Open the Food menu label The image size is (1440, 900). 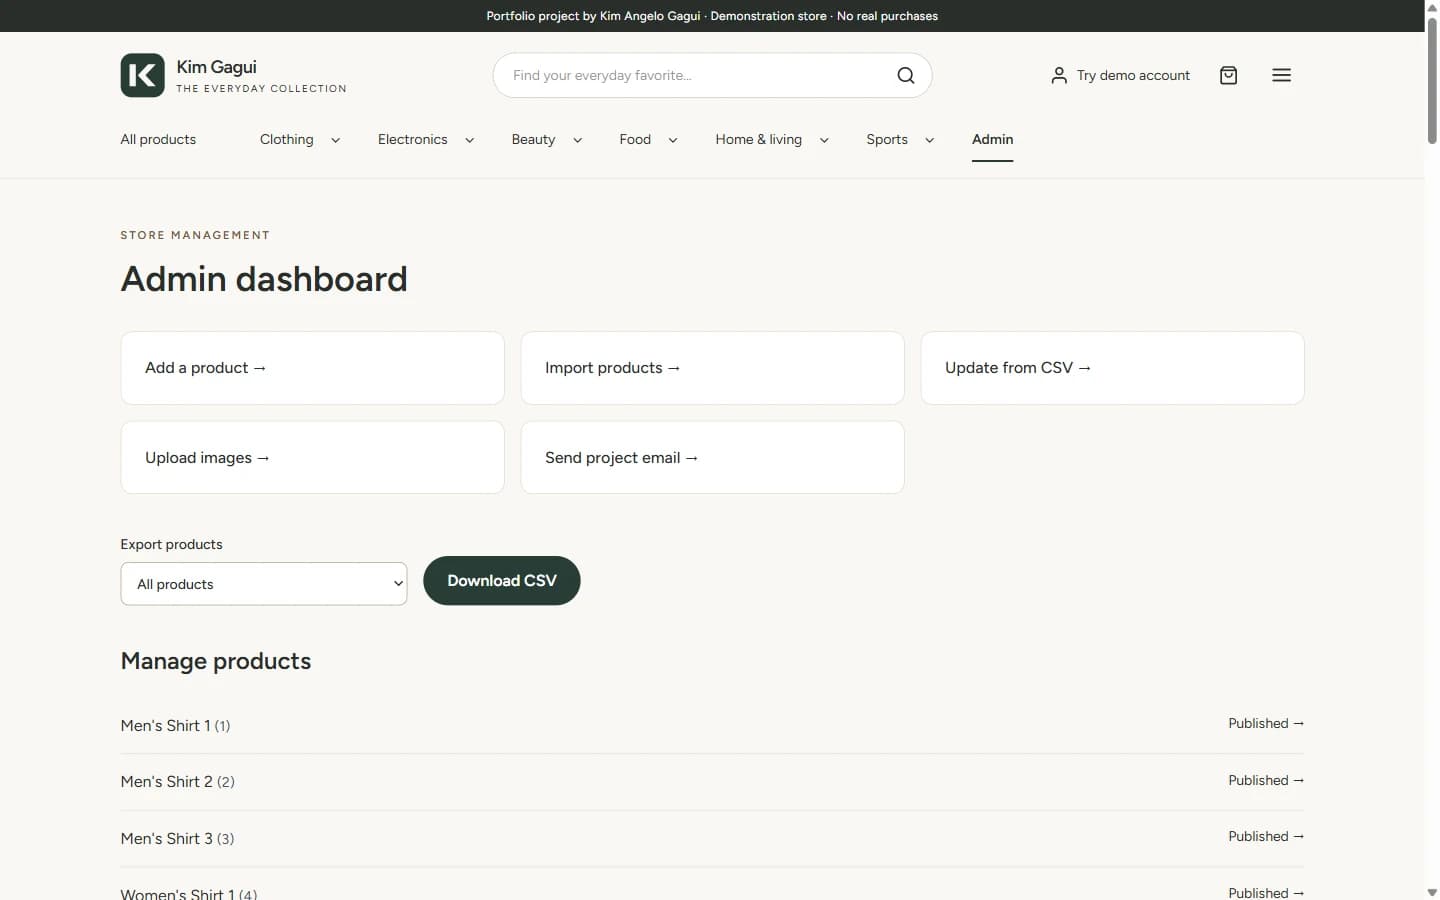coord(635,139)
